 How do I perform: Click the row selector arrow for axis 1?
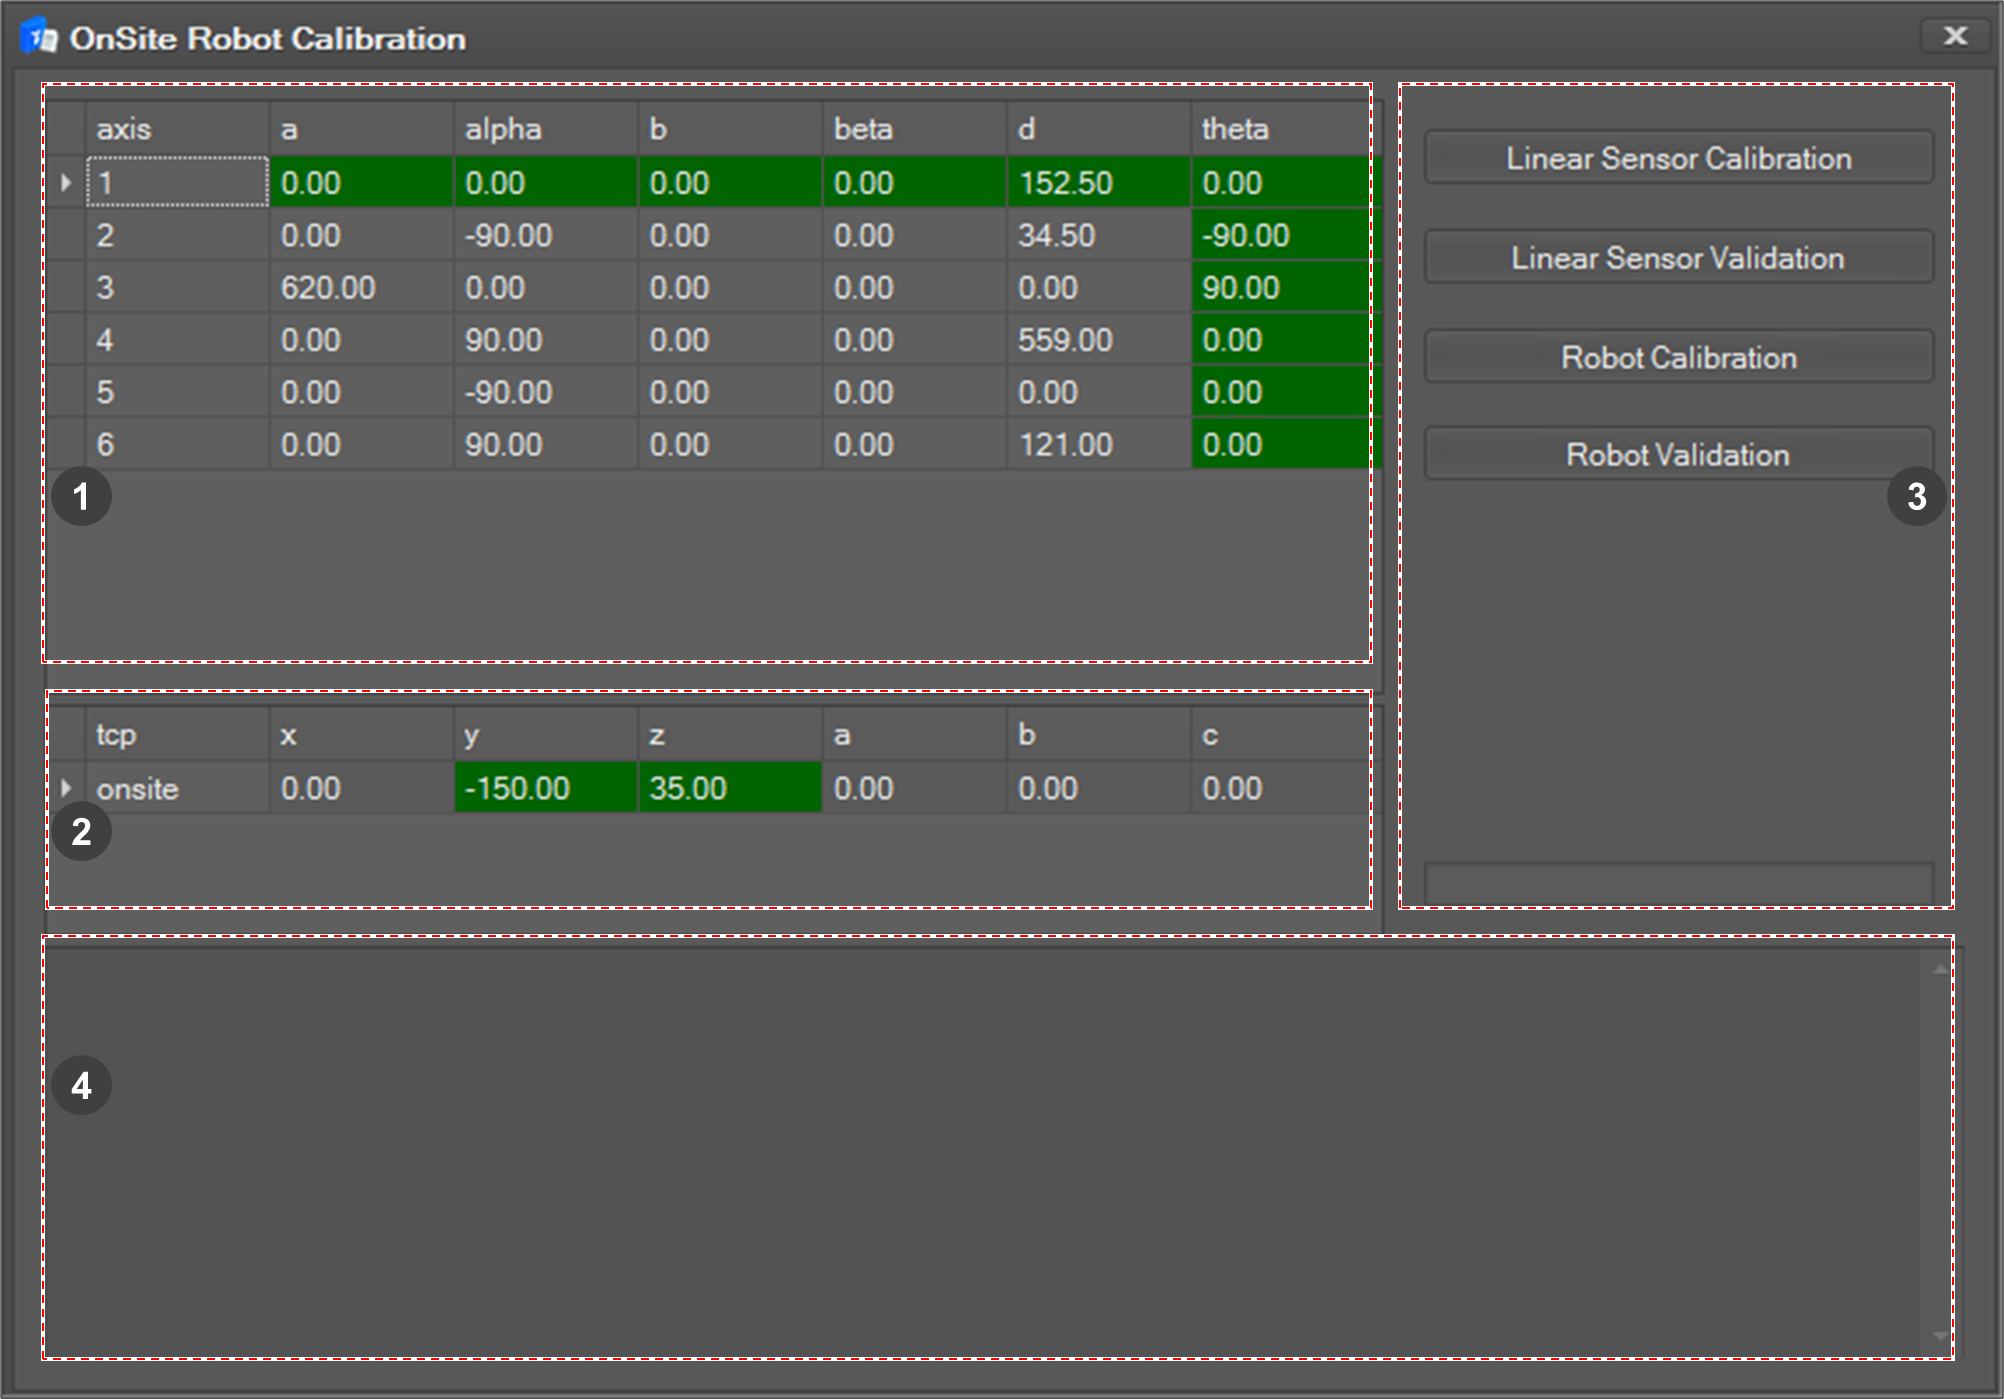(x=66, y=182)
